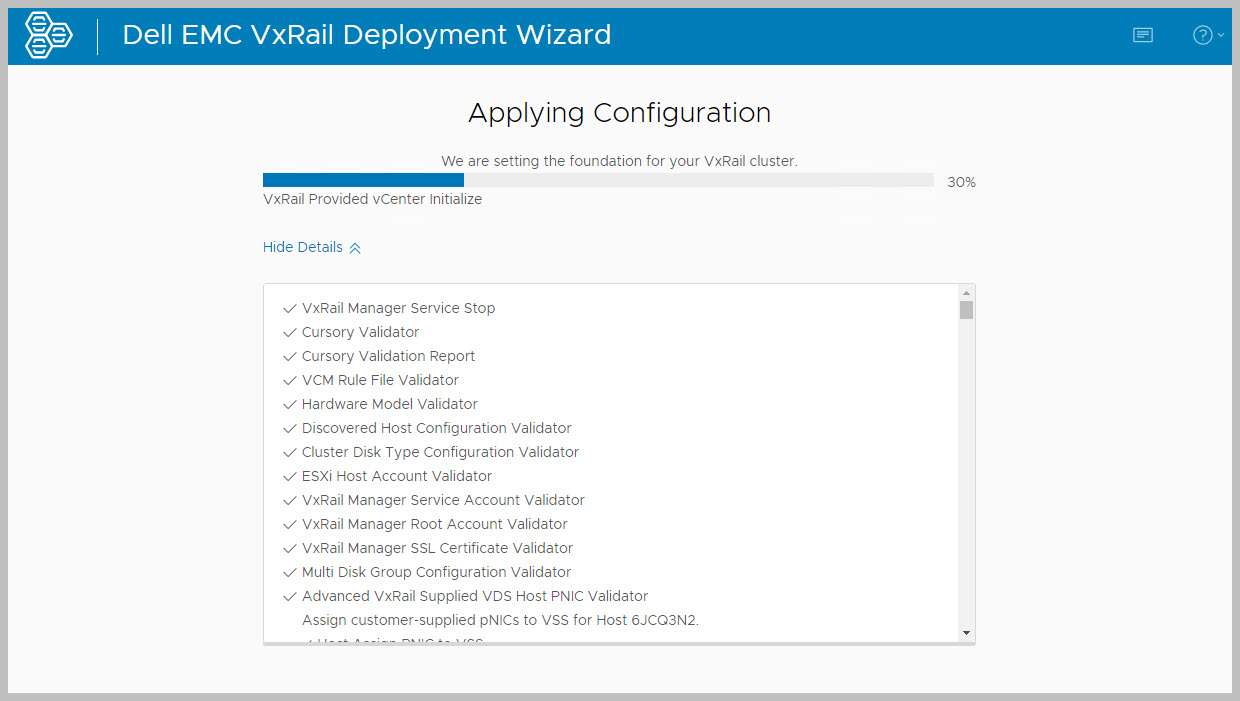Select the Cursory Validation Report entry
The width and height of the screenshot is (1240, 701).
click(388, 356)
